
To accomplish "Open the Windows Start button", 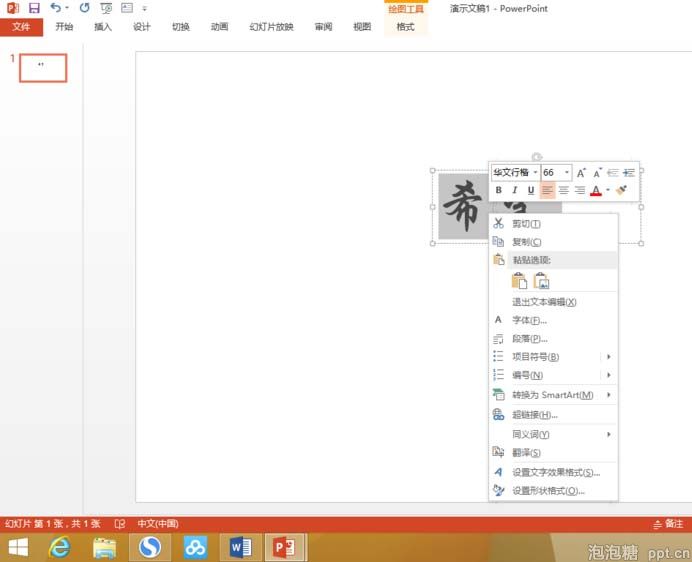I will (x=18, y=548).
